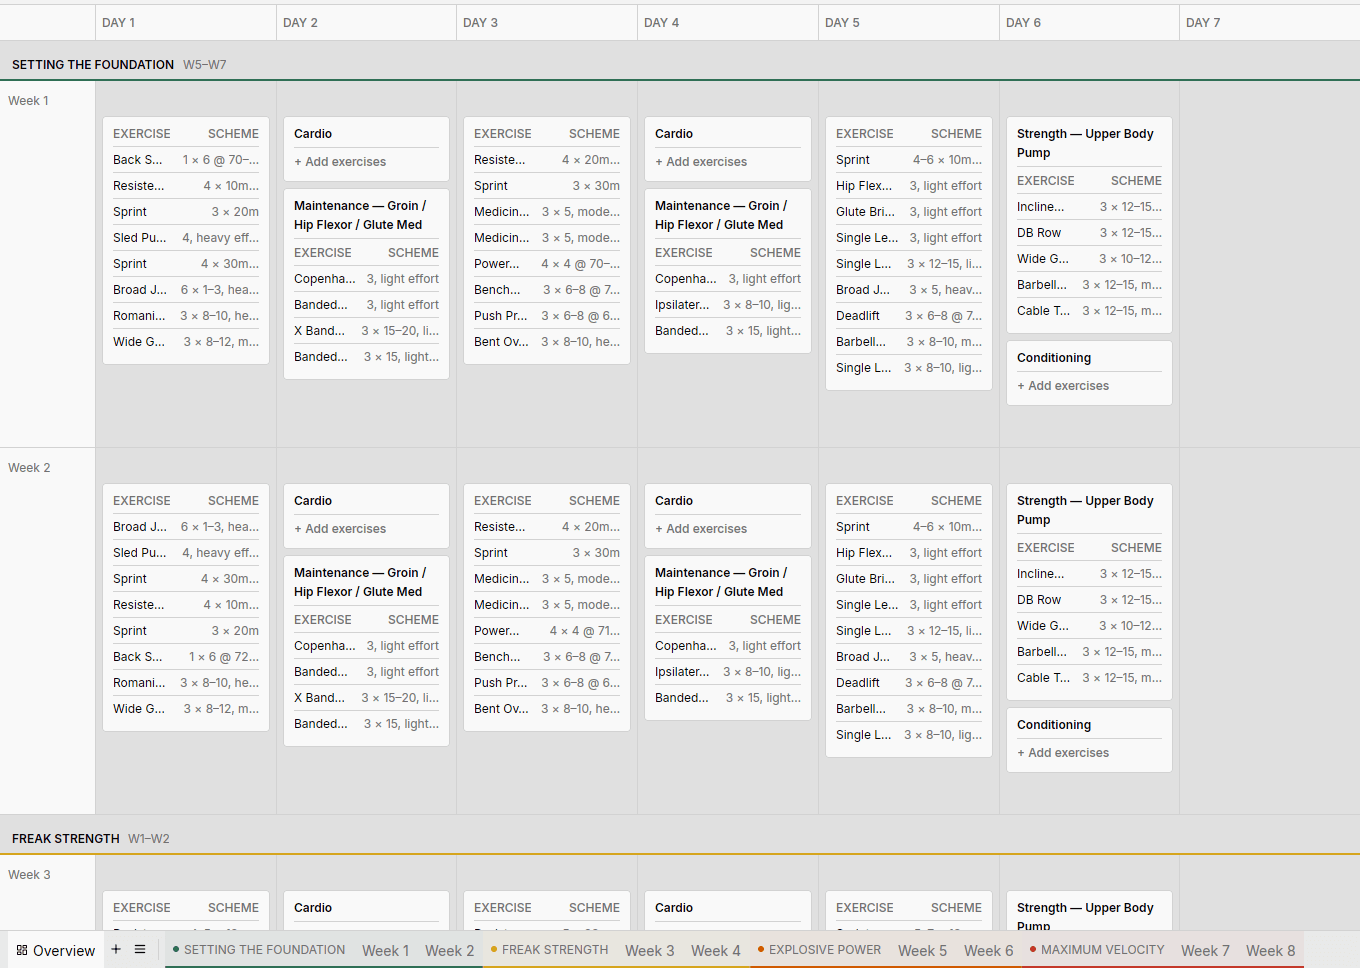This screenshot has height=968, width=1360.
Task: Select the DB Row row in Week 1 Day 6
Action: [x=1089, y=233]
